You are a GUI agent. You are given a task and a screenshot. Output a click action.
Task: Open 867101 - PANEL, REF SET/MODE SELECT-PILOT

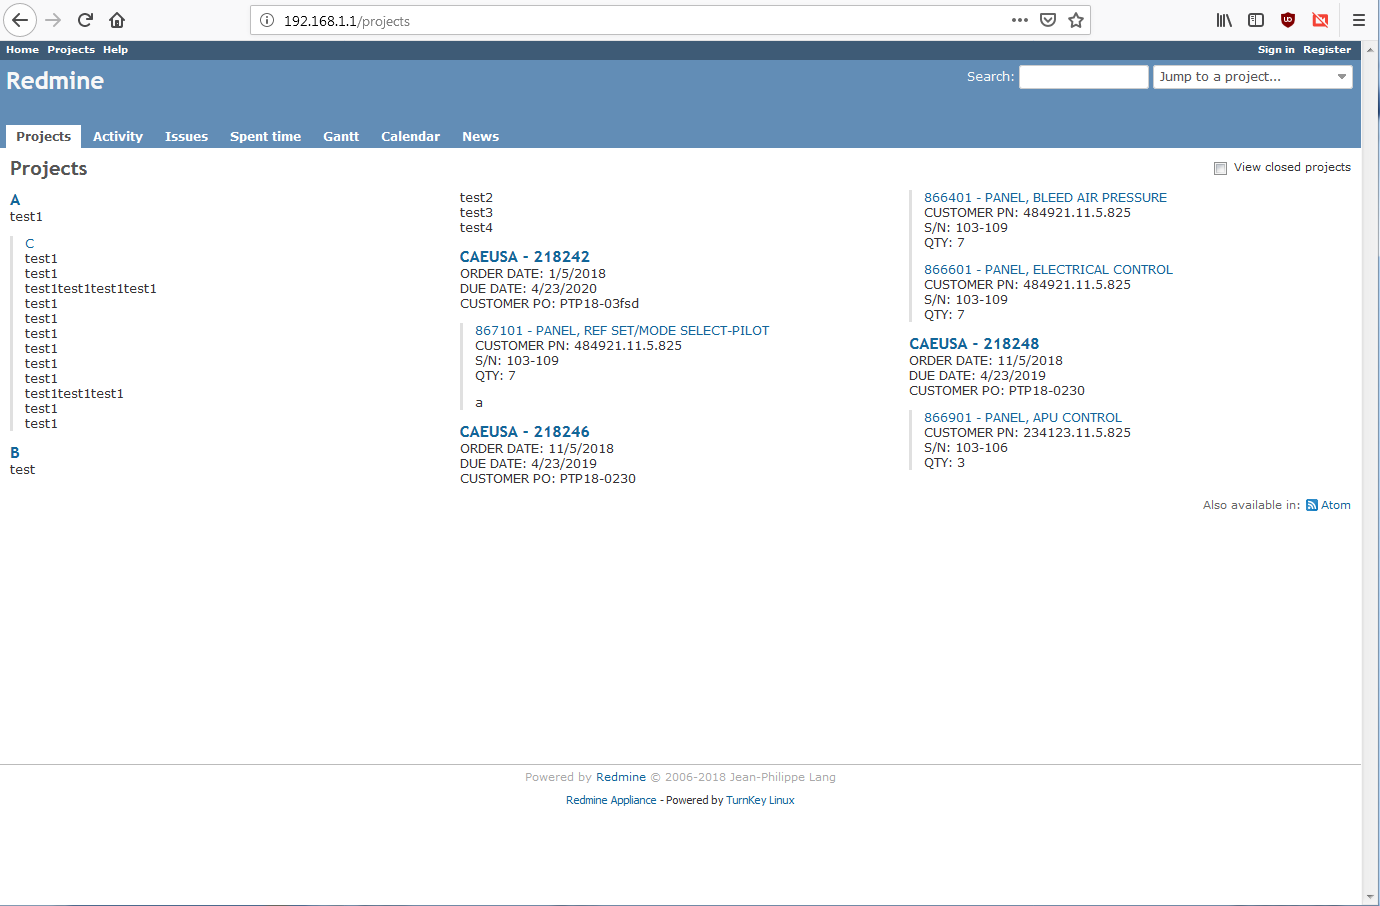622,330
